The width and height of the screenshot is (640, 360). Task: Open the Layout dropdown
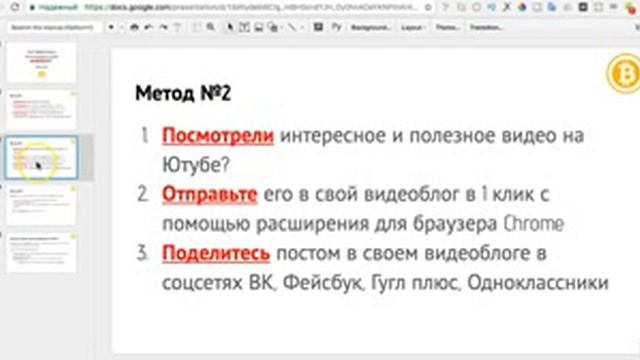(413, 27)
